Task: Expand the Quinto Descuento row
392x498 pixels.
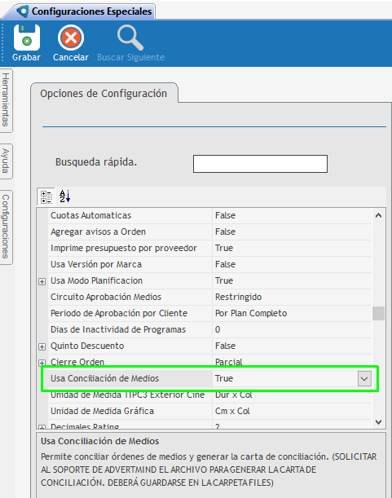Action: tap(42, 347)
